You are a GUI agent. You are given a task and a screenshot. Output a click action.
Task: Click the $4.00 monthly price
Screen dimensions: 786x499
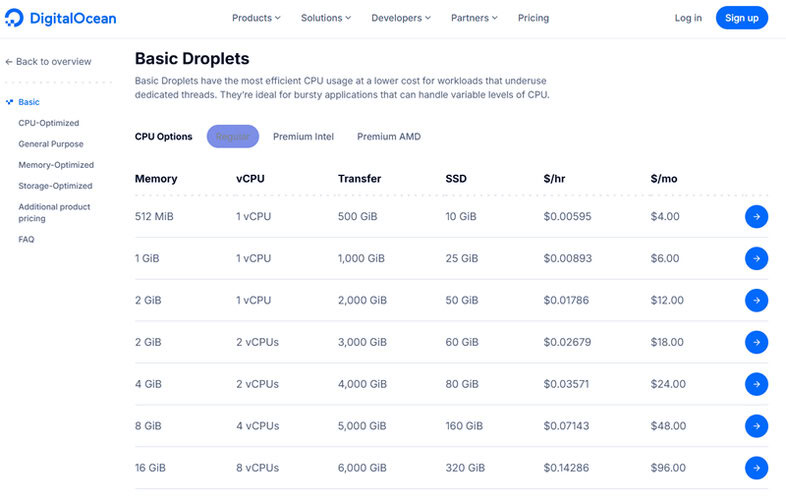pyautogui.click(x=665, y=217)
